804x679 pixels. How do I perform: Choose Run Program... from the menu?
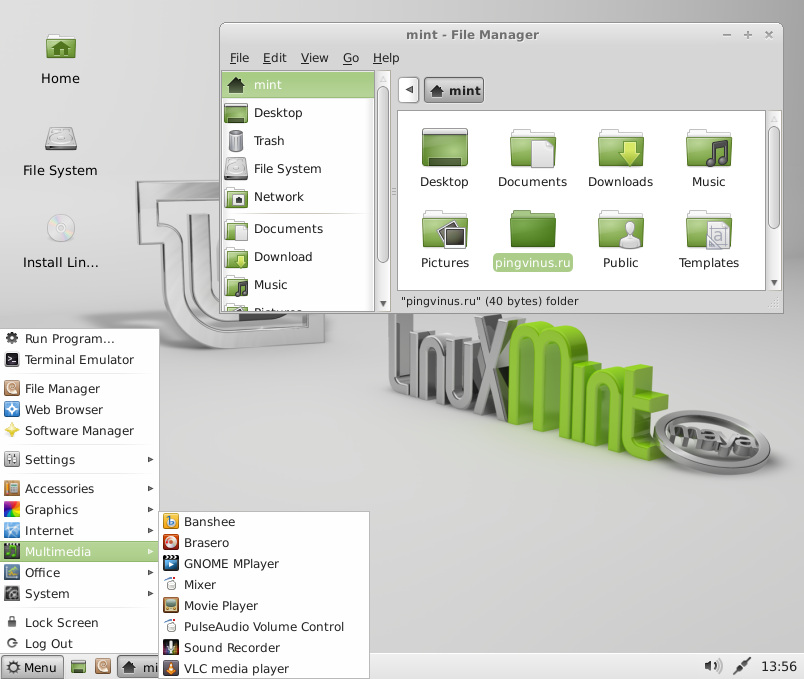79,338
